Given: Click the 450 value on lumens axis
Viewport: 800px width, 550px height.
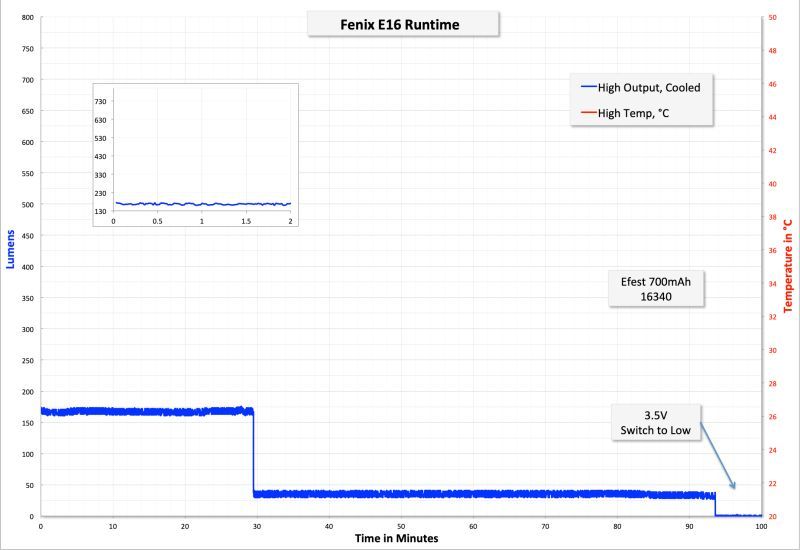Looking at the screenshot, I should pos(28,236).
